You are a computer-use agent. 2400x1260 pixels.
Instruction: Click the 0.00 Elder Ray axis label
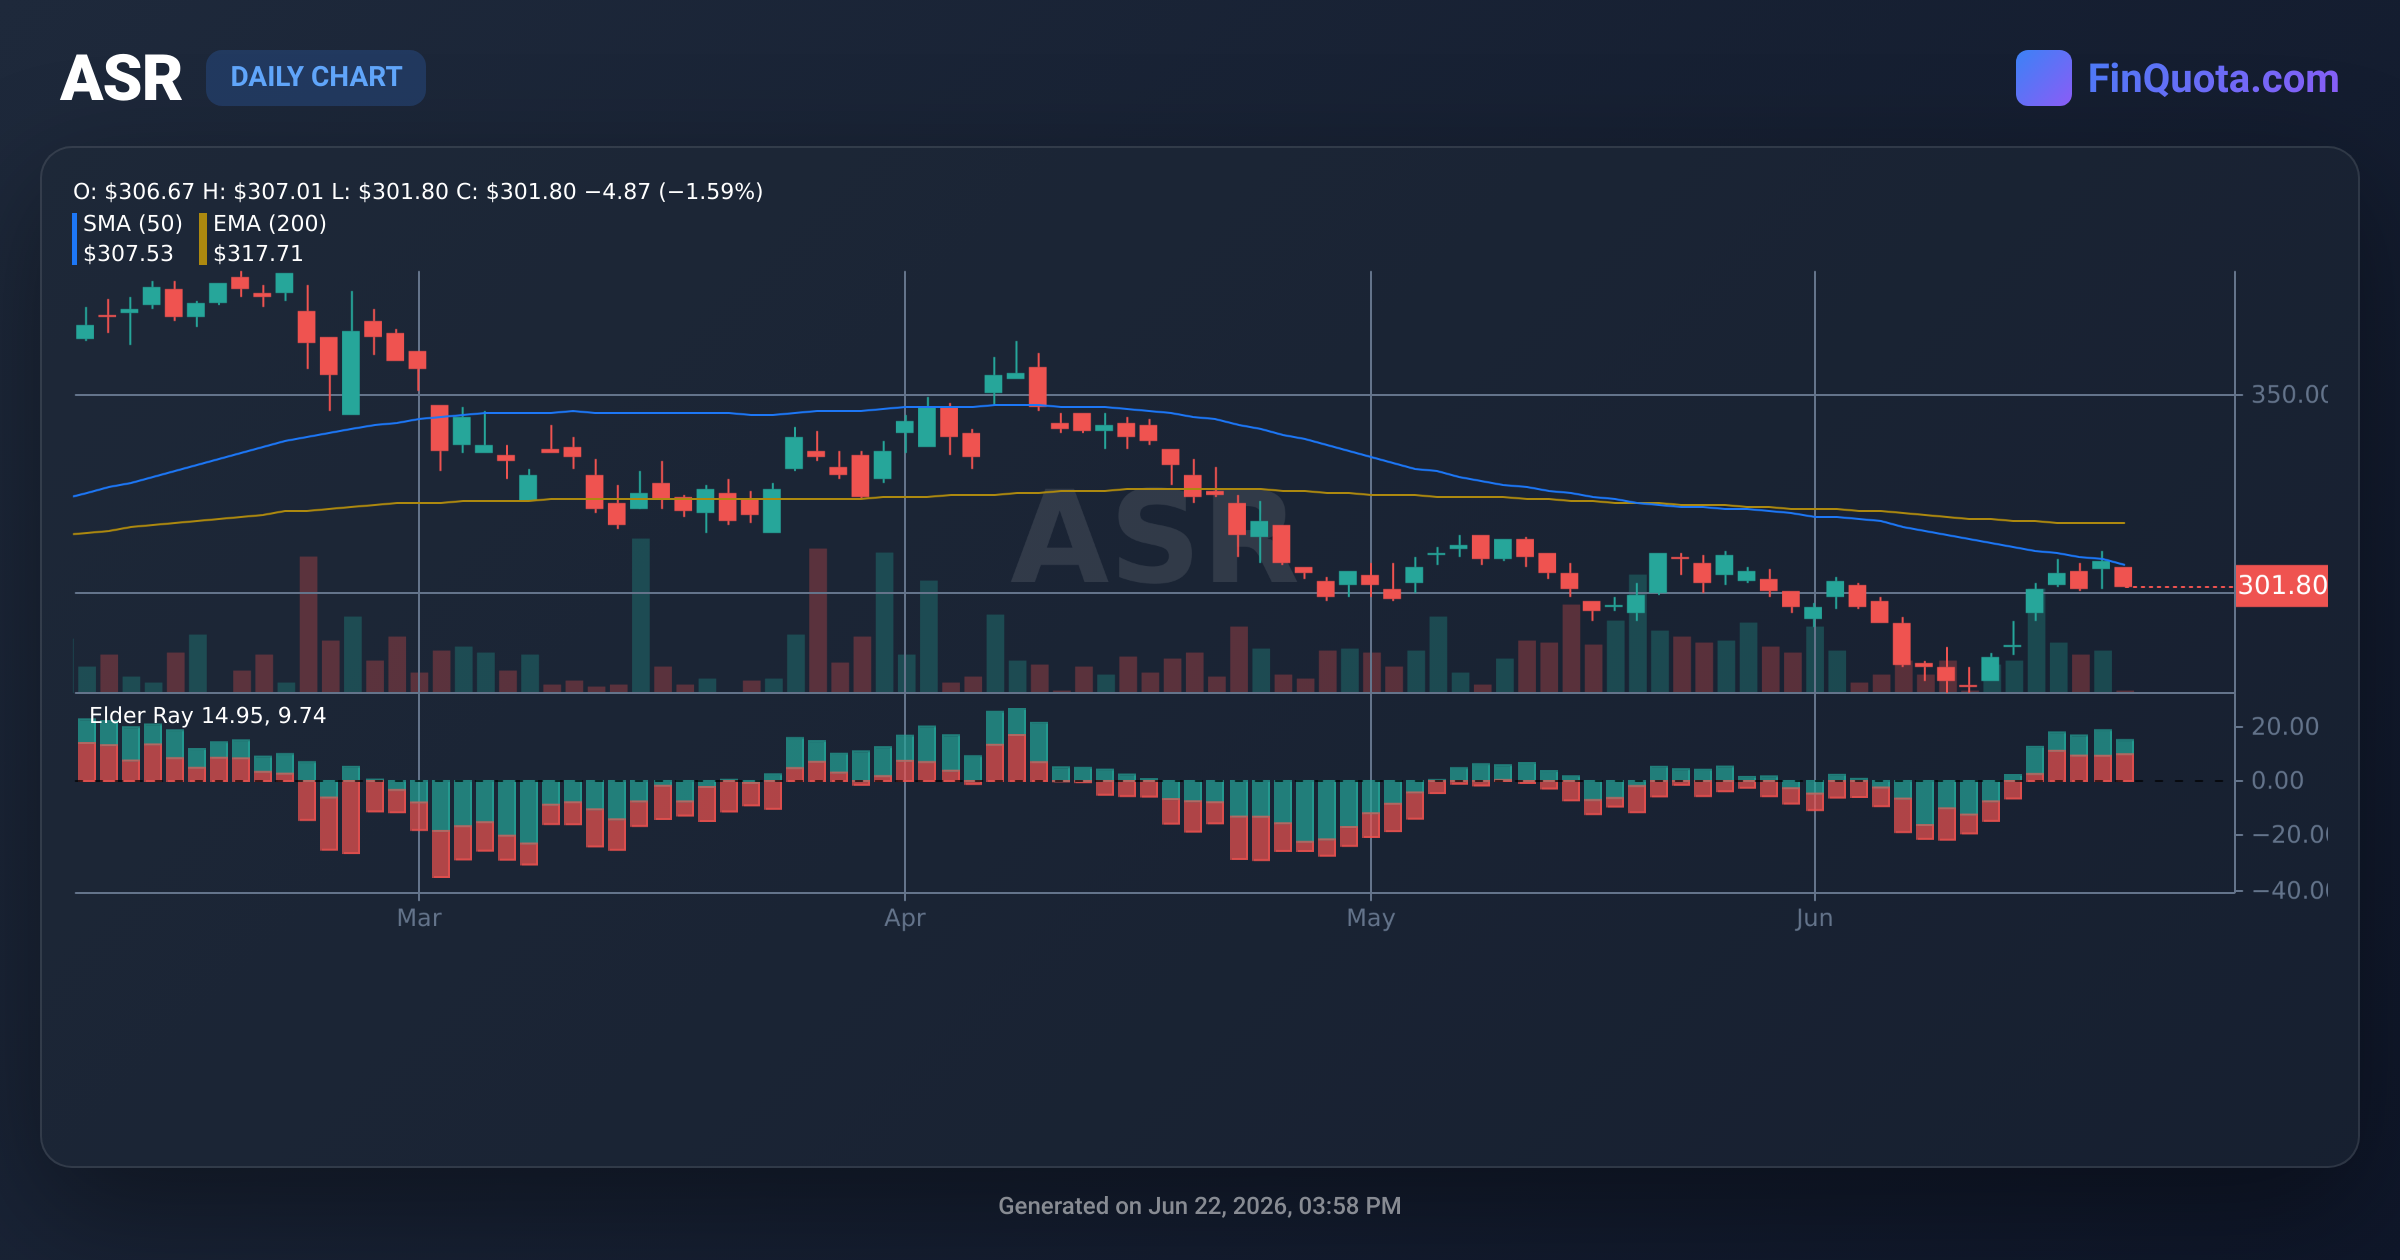tap(2277, 781)
